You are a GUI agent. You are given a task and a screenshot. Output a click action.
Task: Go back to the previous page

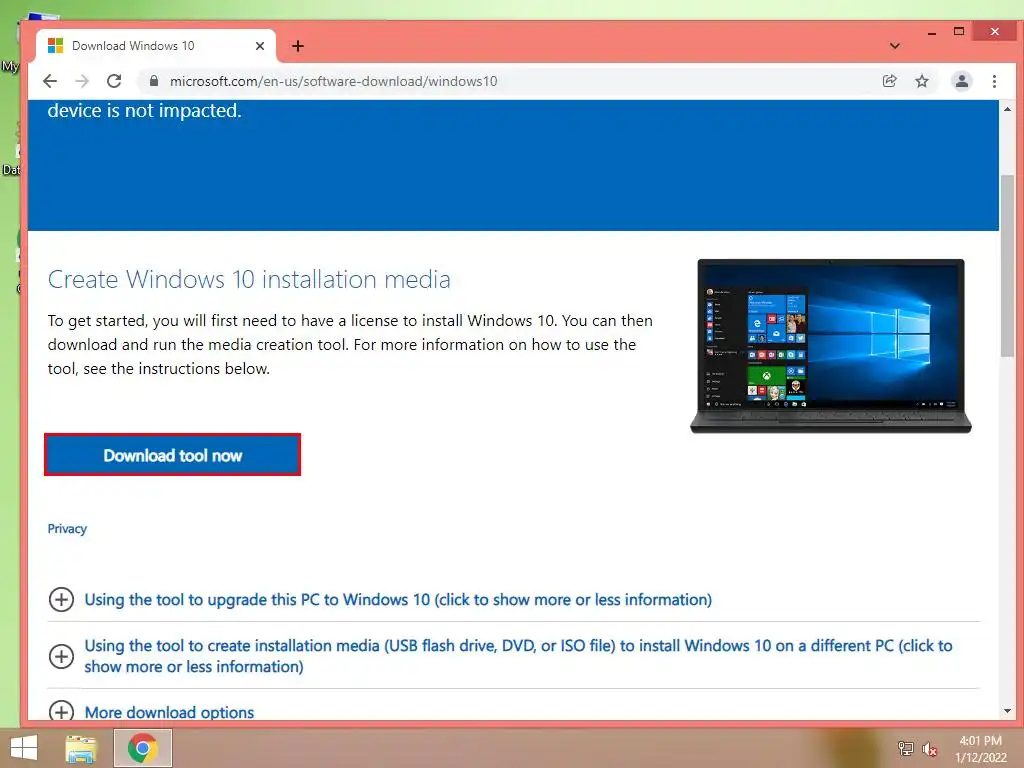[50, 81]
